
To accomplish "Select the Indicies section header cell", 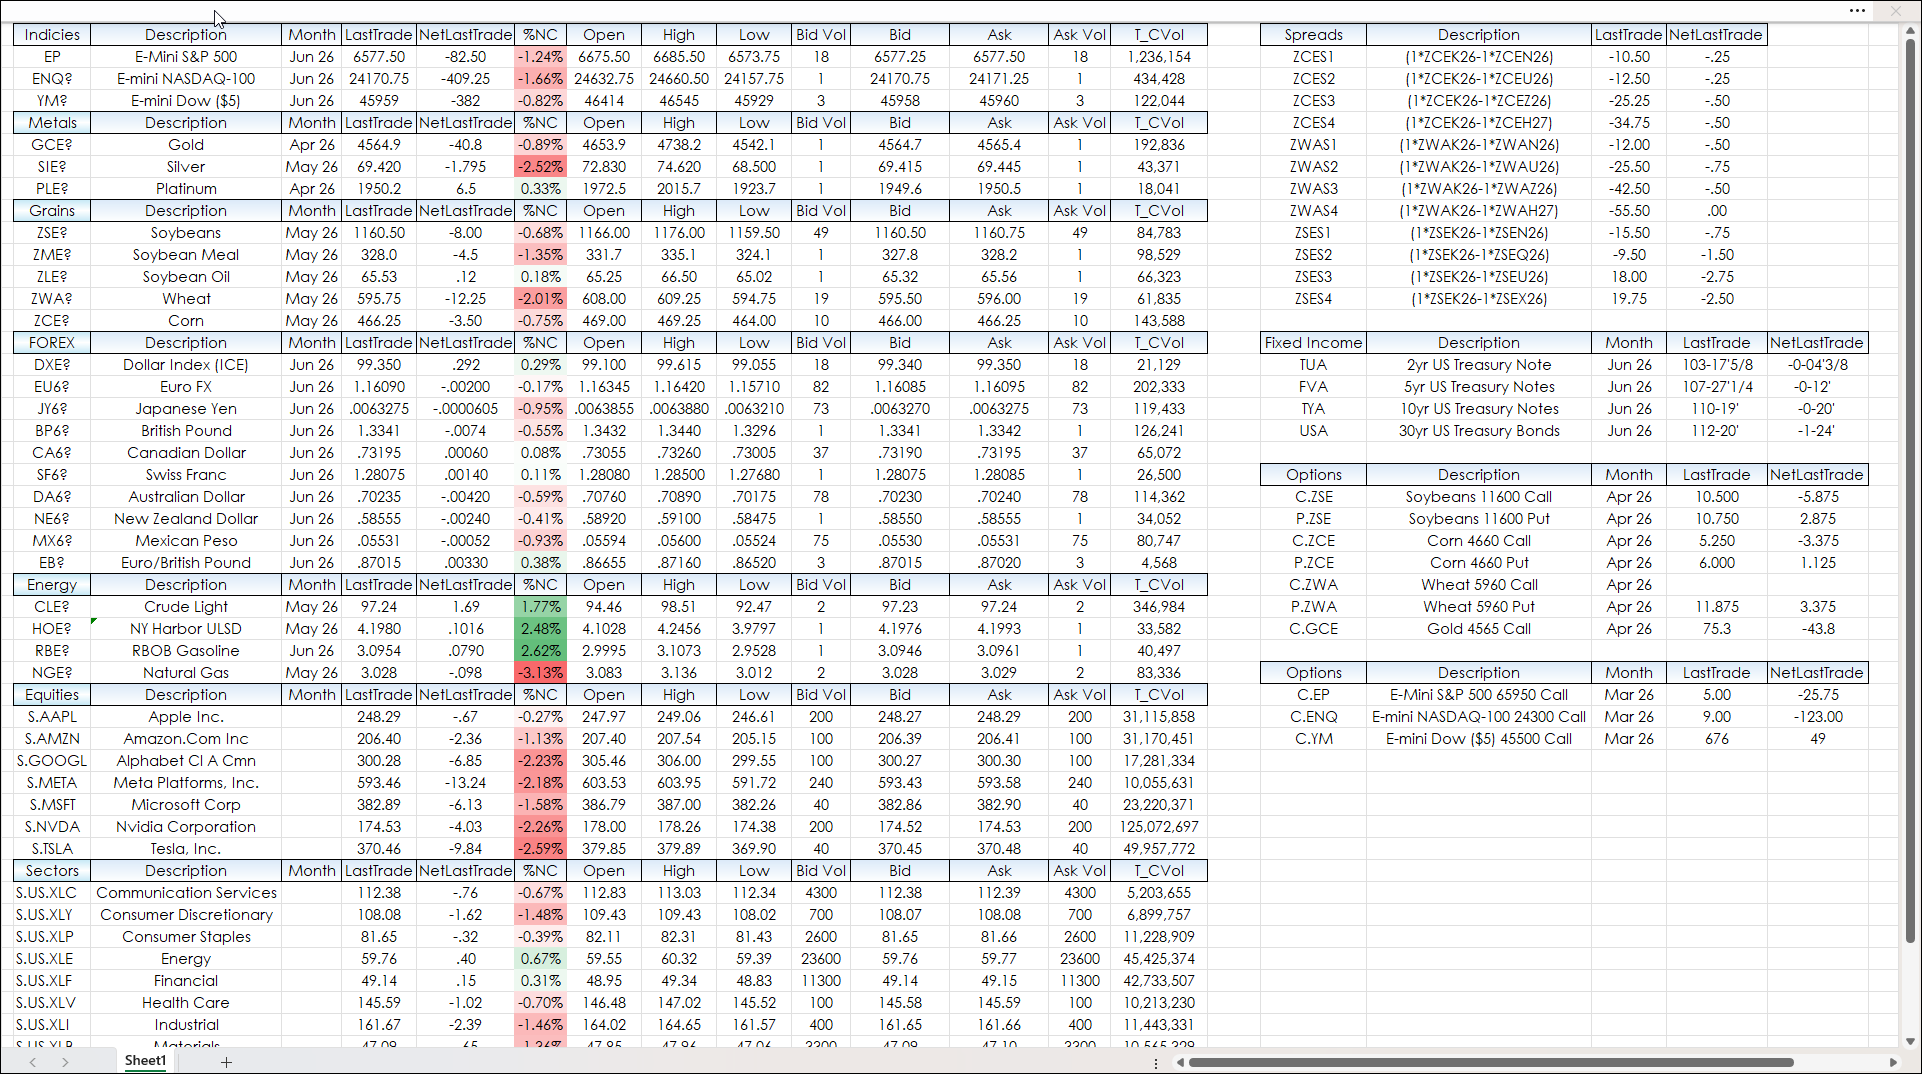I will tap(52, 35).
